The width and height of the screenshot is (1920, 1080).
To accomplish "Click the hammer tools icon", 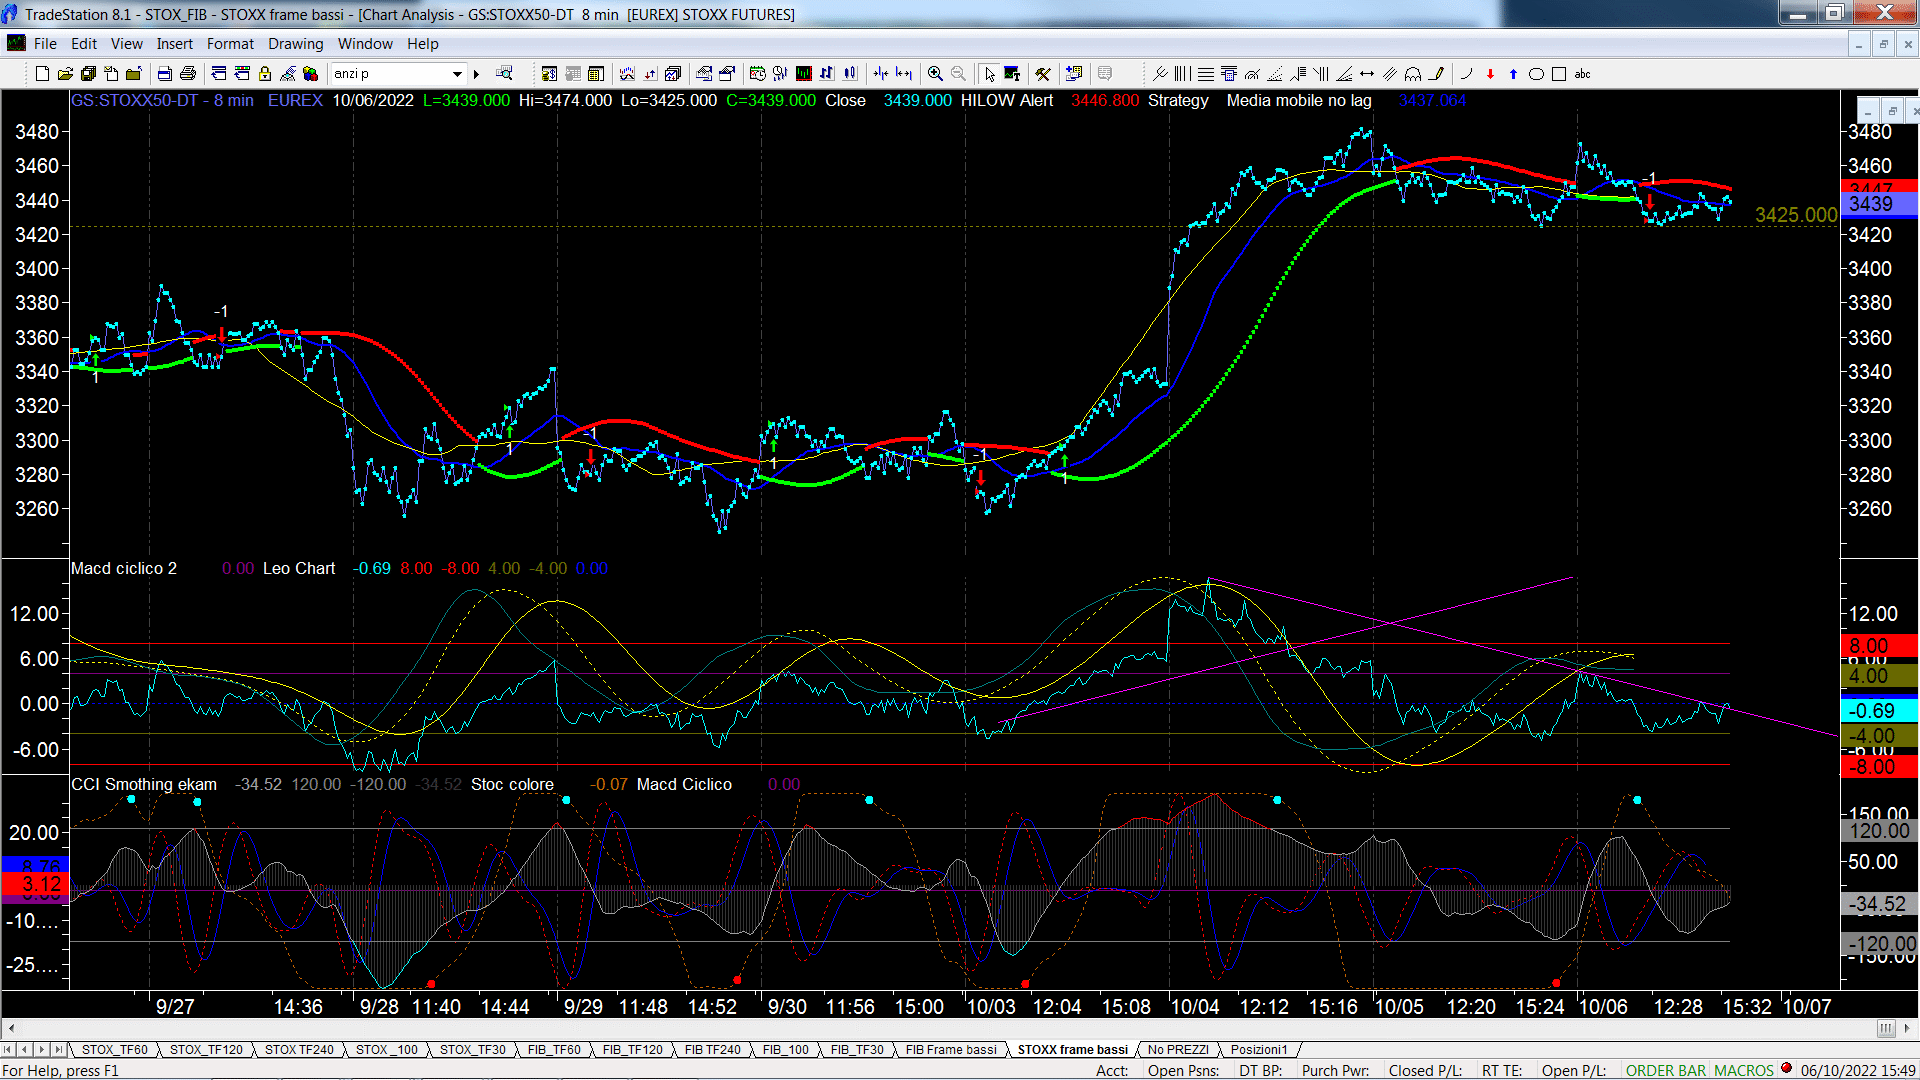I will (x=1043, y=74).
